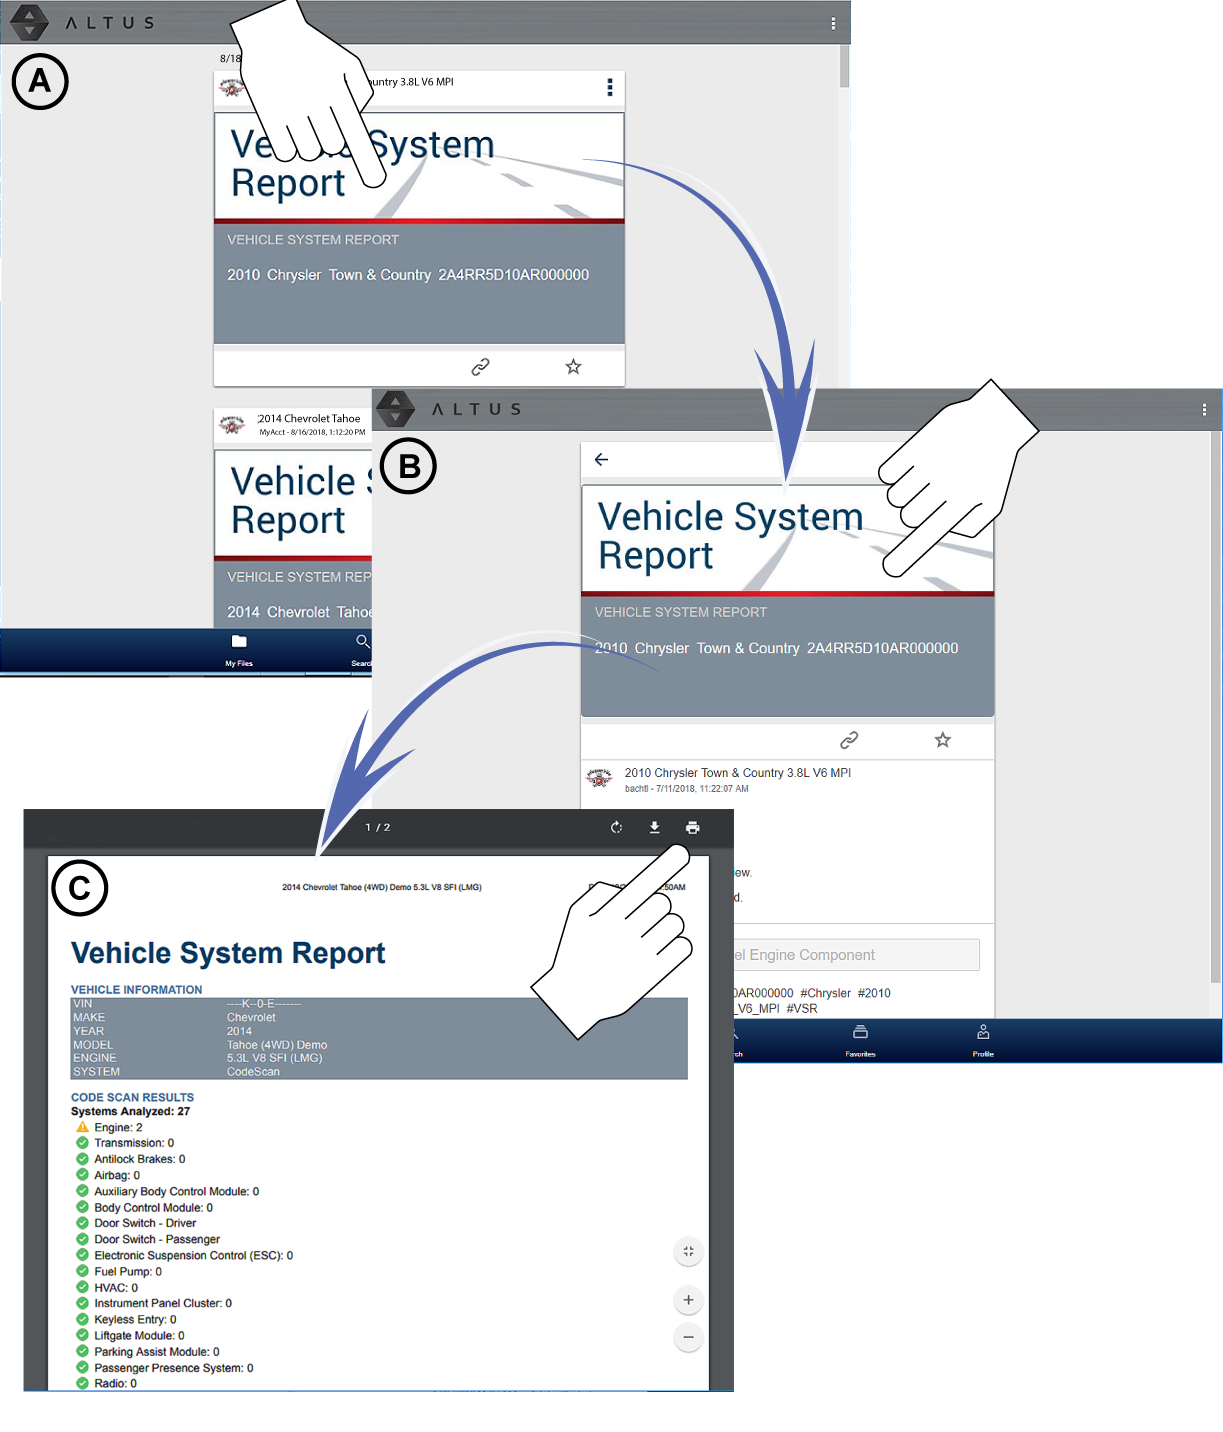Open the Altus overflow menu in screen B
The width and height of the screenshot is (1223, 1432).
coord(1204,410)
